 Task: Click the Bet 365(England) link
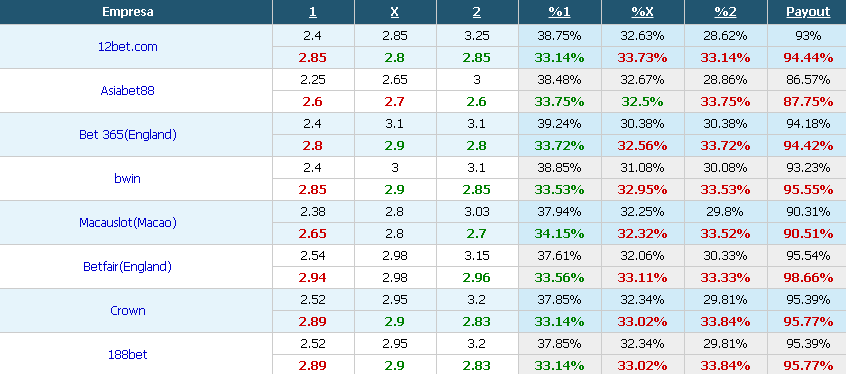[x=128, y=135]
